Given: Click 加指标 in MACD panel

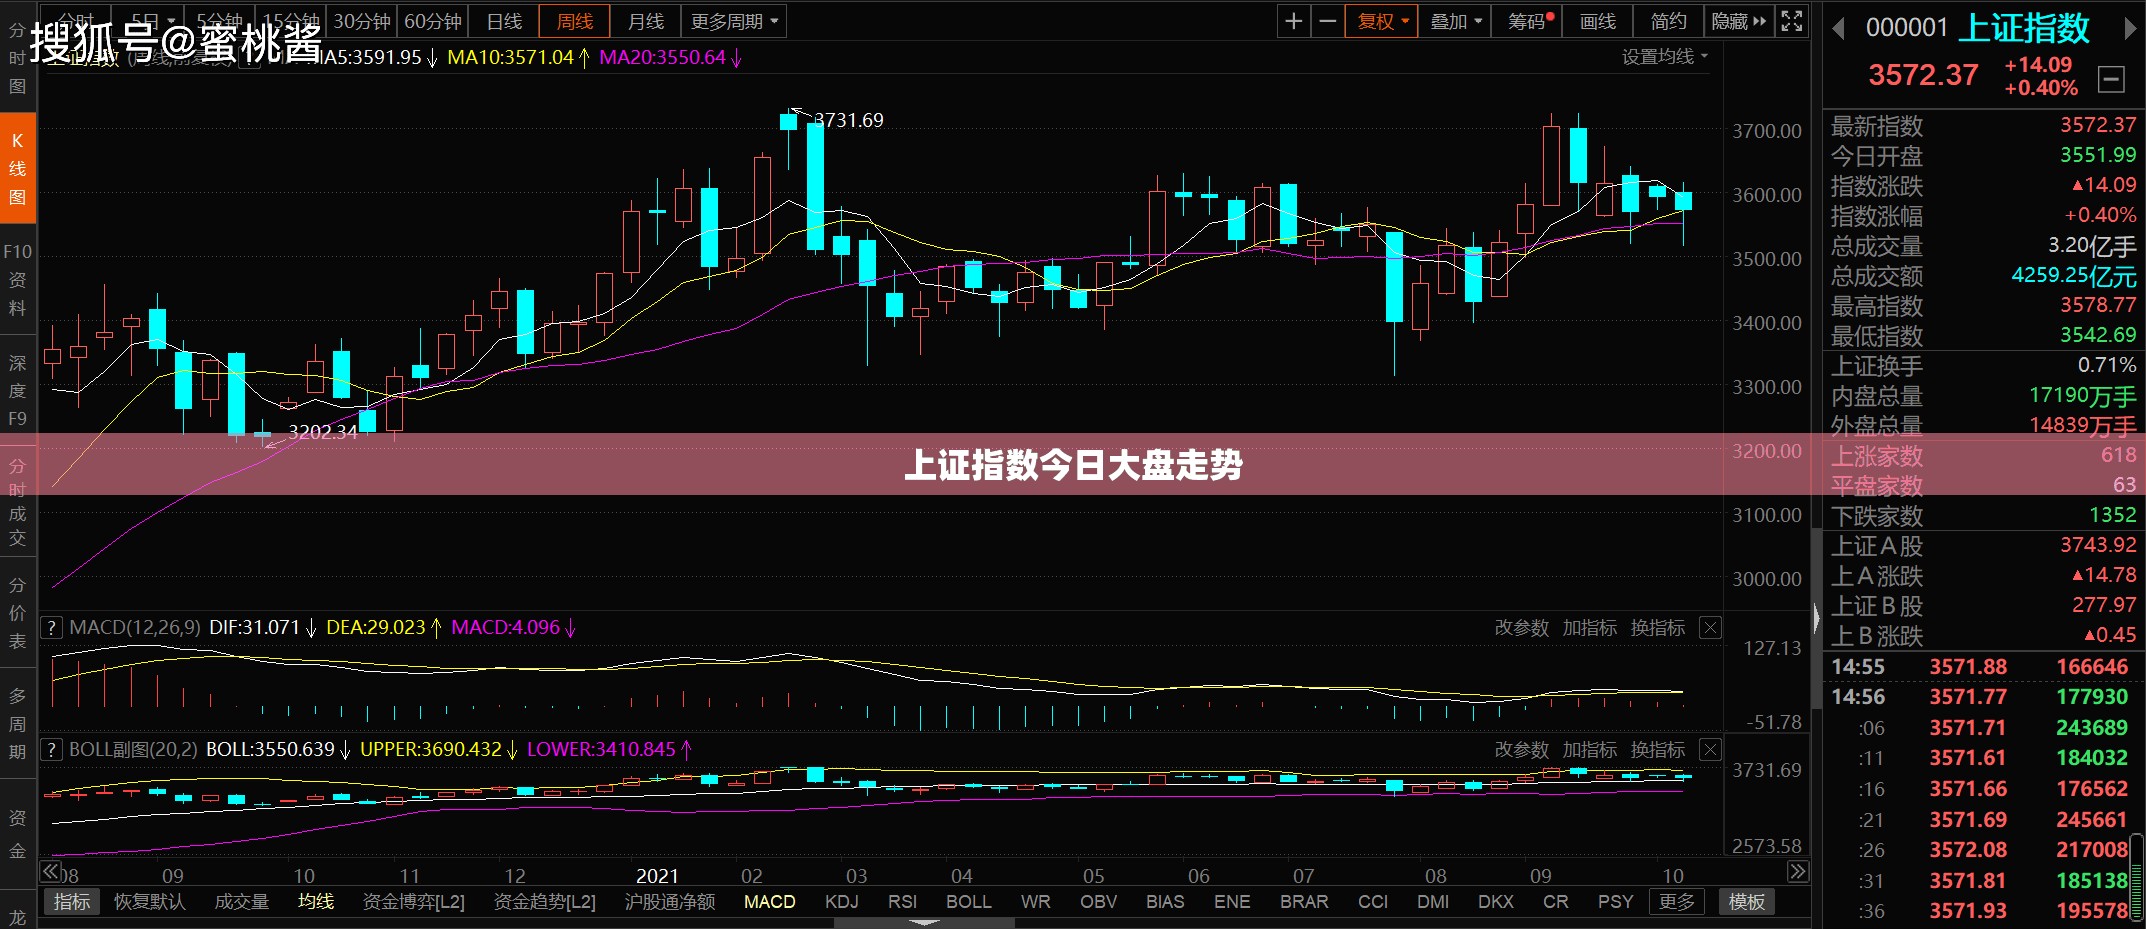Looking at the screenshot, I should coord(1590,628).
